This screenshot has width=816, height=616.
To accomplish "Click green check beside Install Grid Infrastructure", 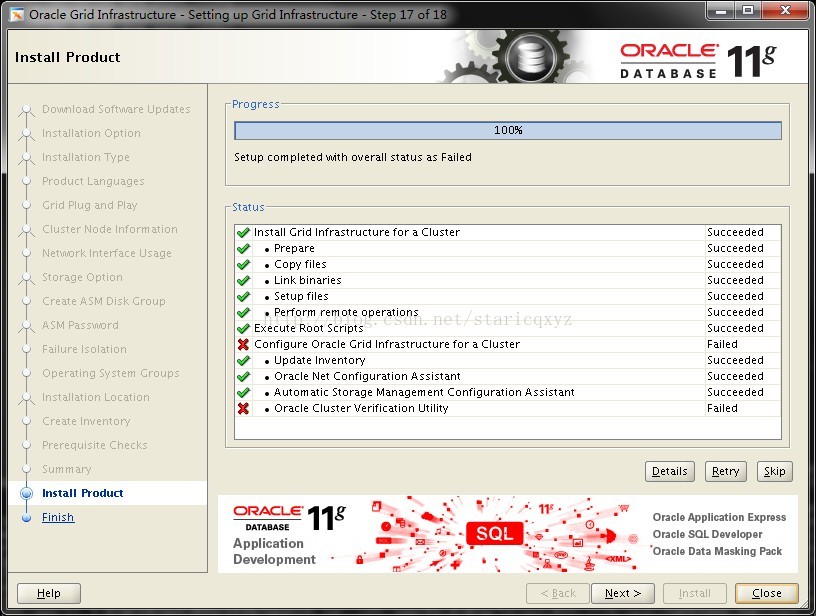I will [x=243, y=233].
